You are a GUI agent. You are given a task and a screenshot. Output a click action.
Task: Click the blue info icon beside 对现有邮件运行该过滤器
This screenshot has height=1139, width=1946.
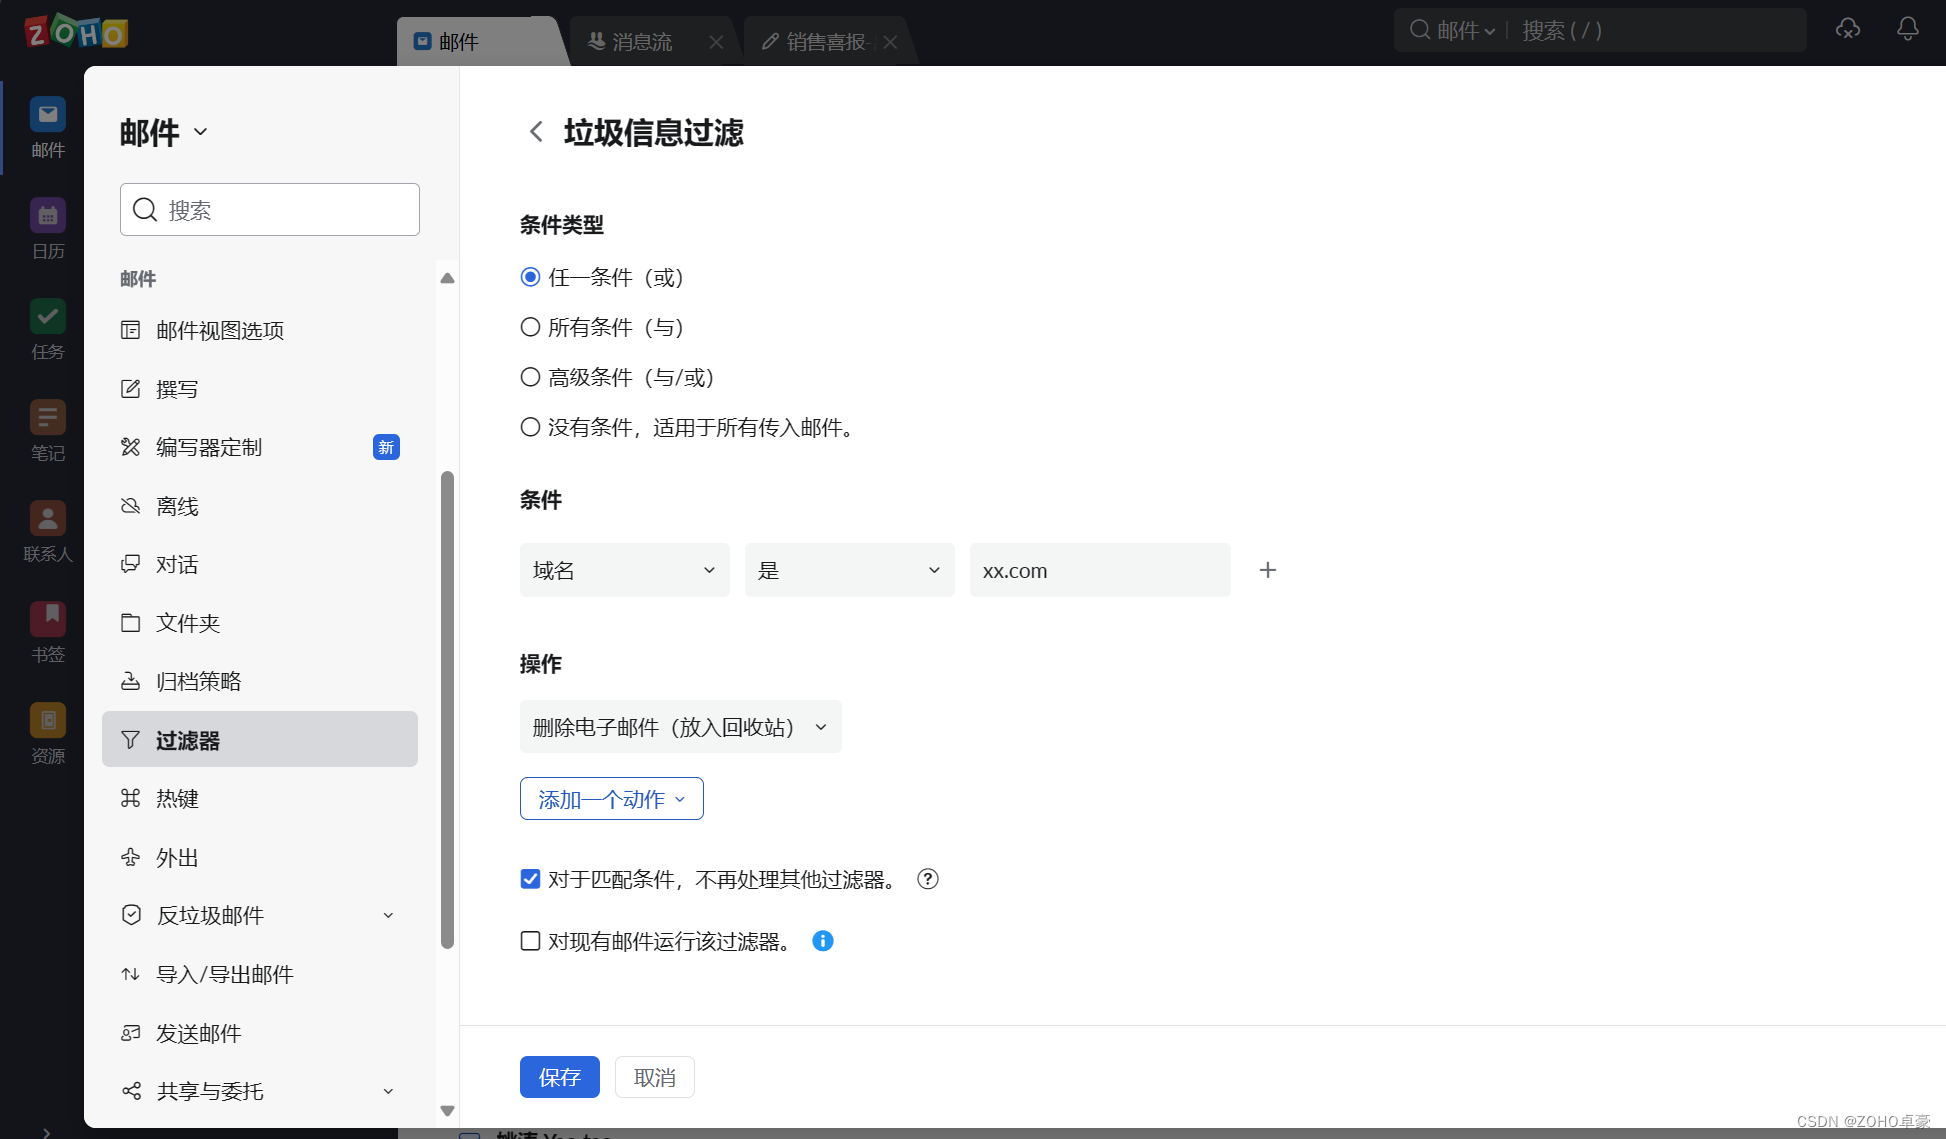[822, 941]
